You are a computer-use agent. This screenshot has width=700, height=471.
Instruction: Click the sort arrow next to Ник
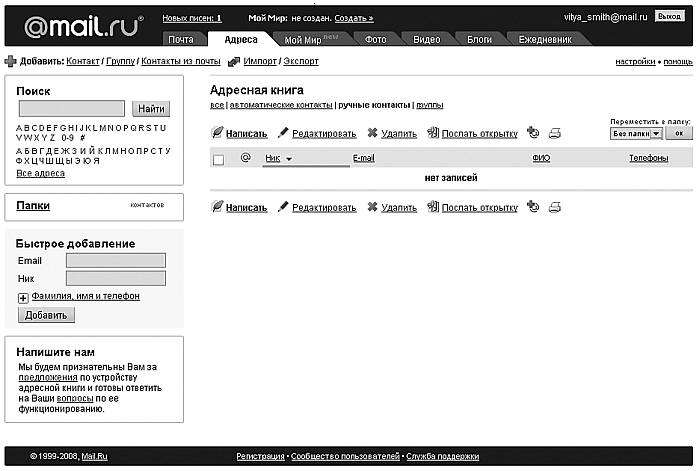pyautogui.click(x=289, y=159)
